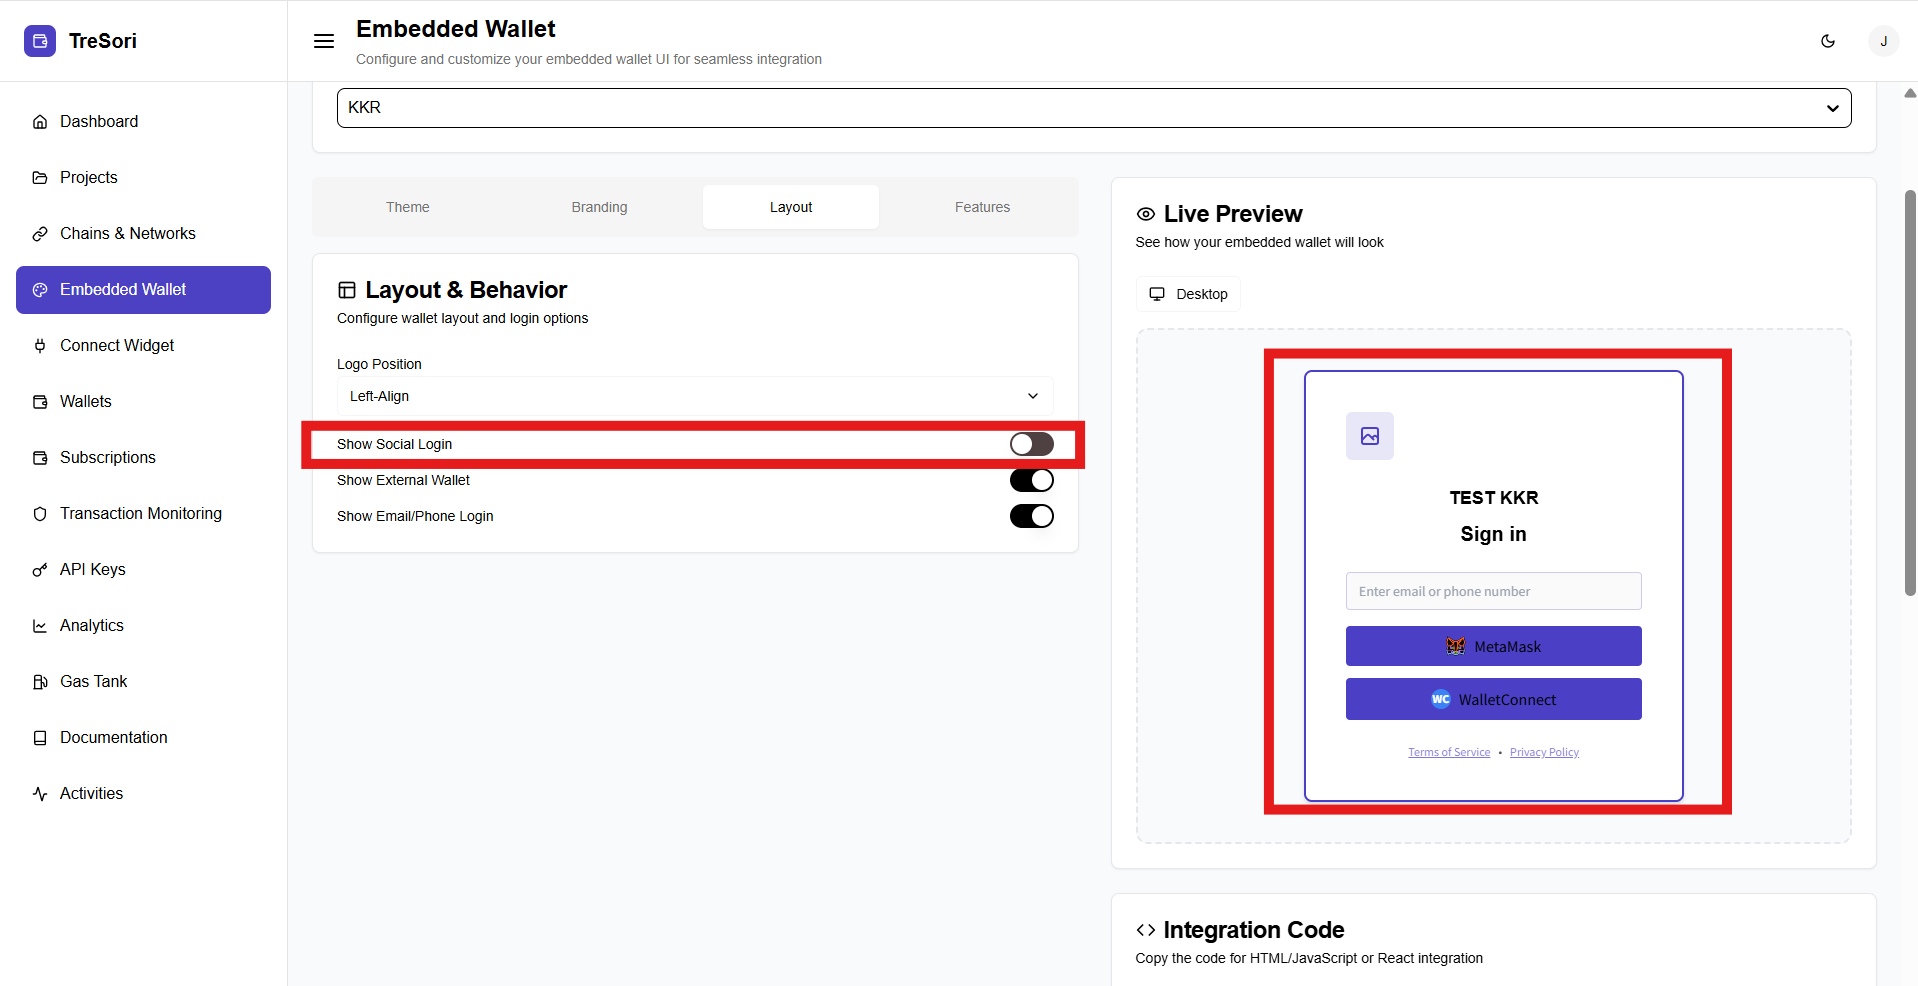Viewport: 1918px width, 986px height.
Task: Click the TreSori logo icon
Action: click(40, 41)
